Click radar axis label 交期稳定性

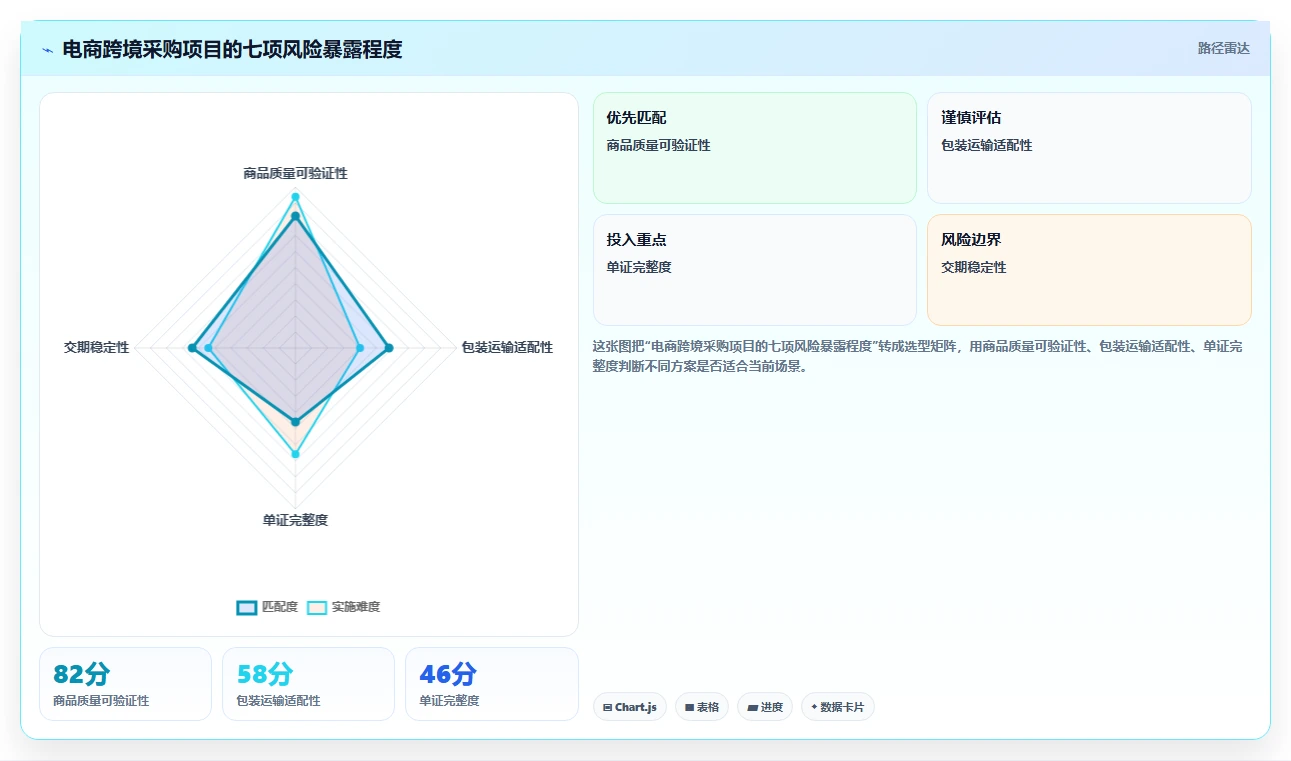click(x=96, y=347)
